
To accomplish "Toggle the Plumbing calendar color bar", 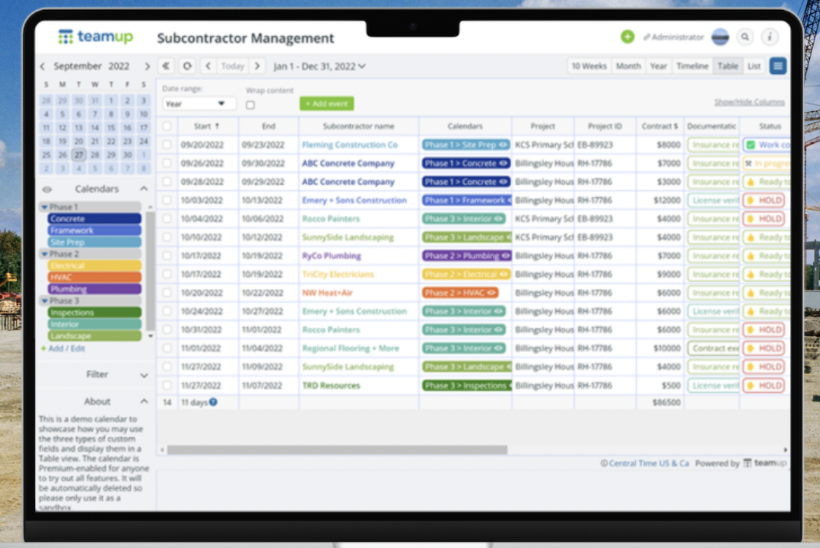I will pos(94,289).
